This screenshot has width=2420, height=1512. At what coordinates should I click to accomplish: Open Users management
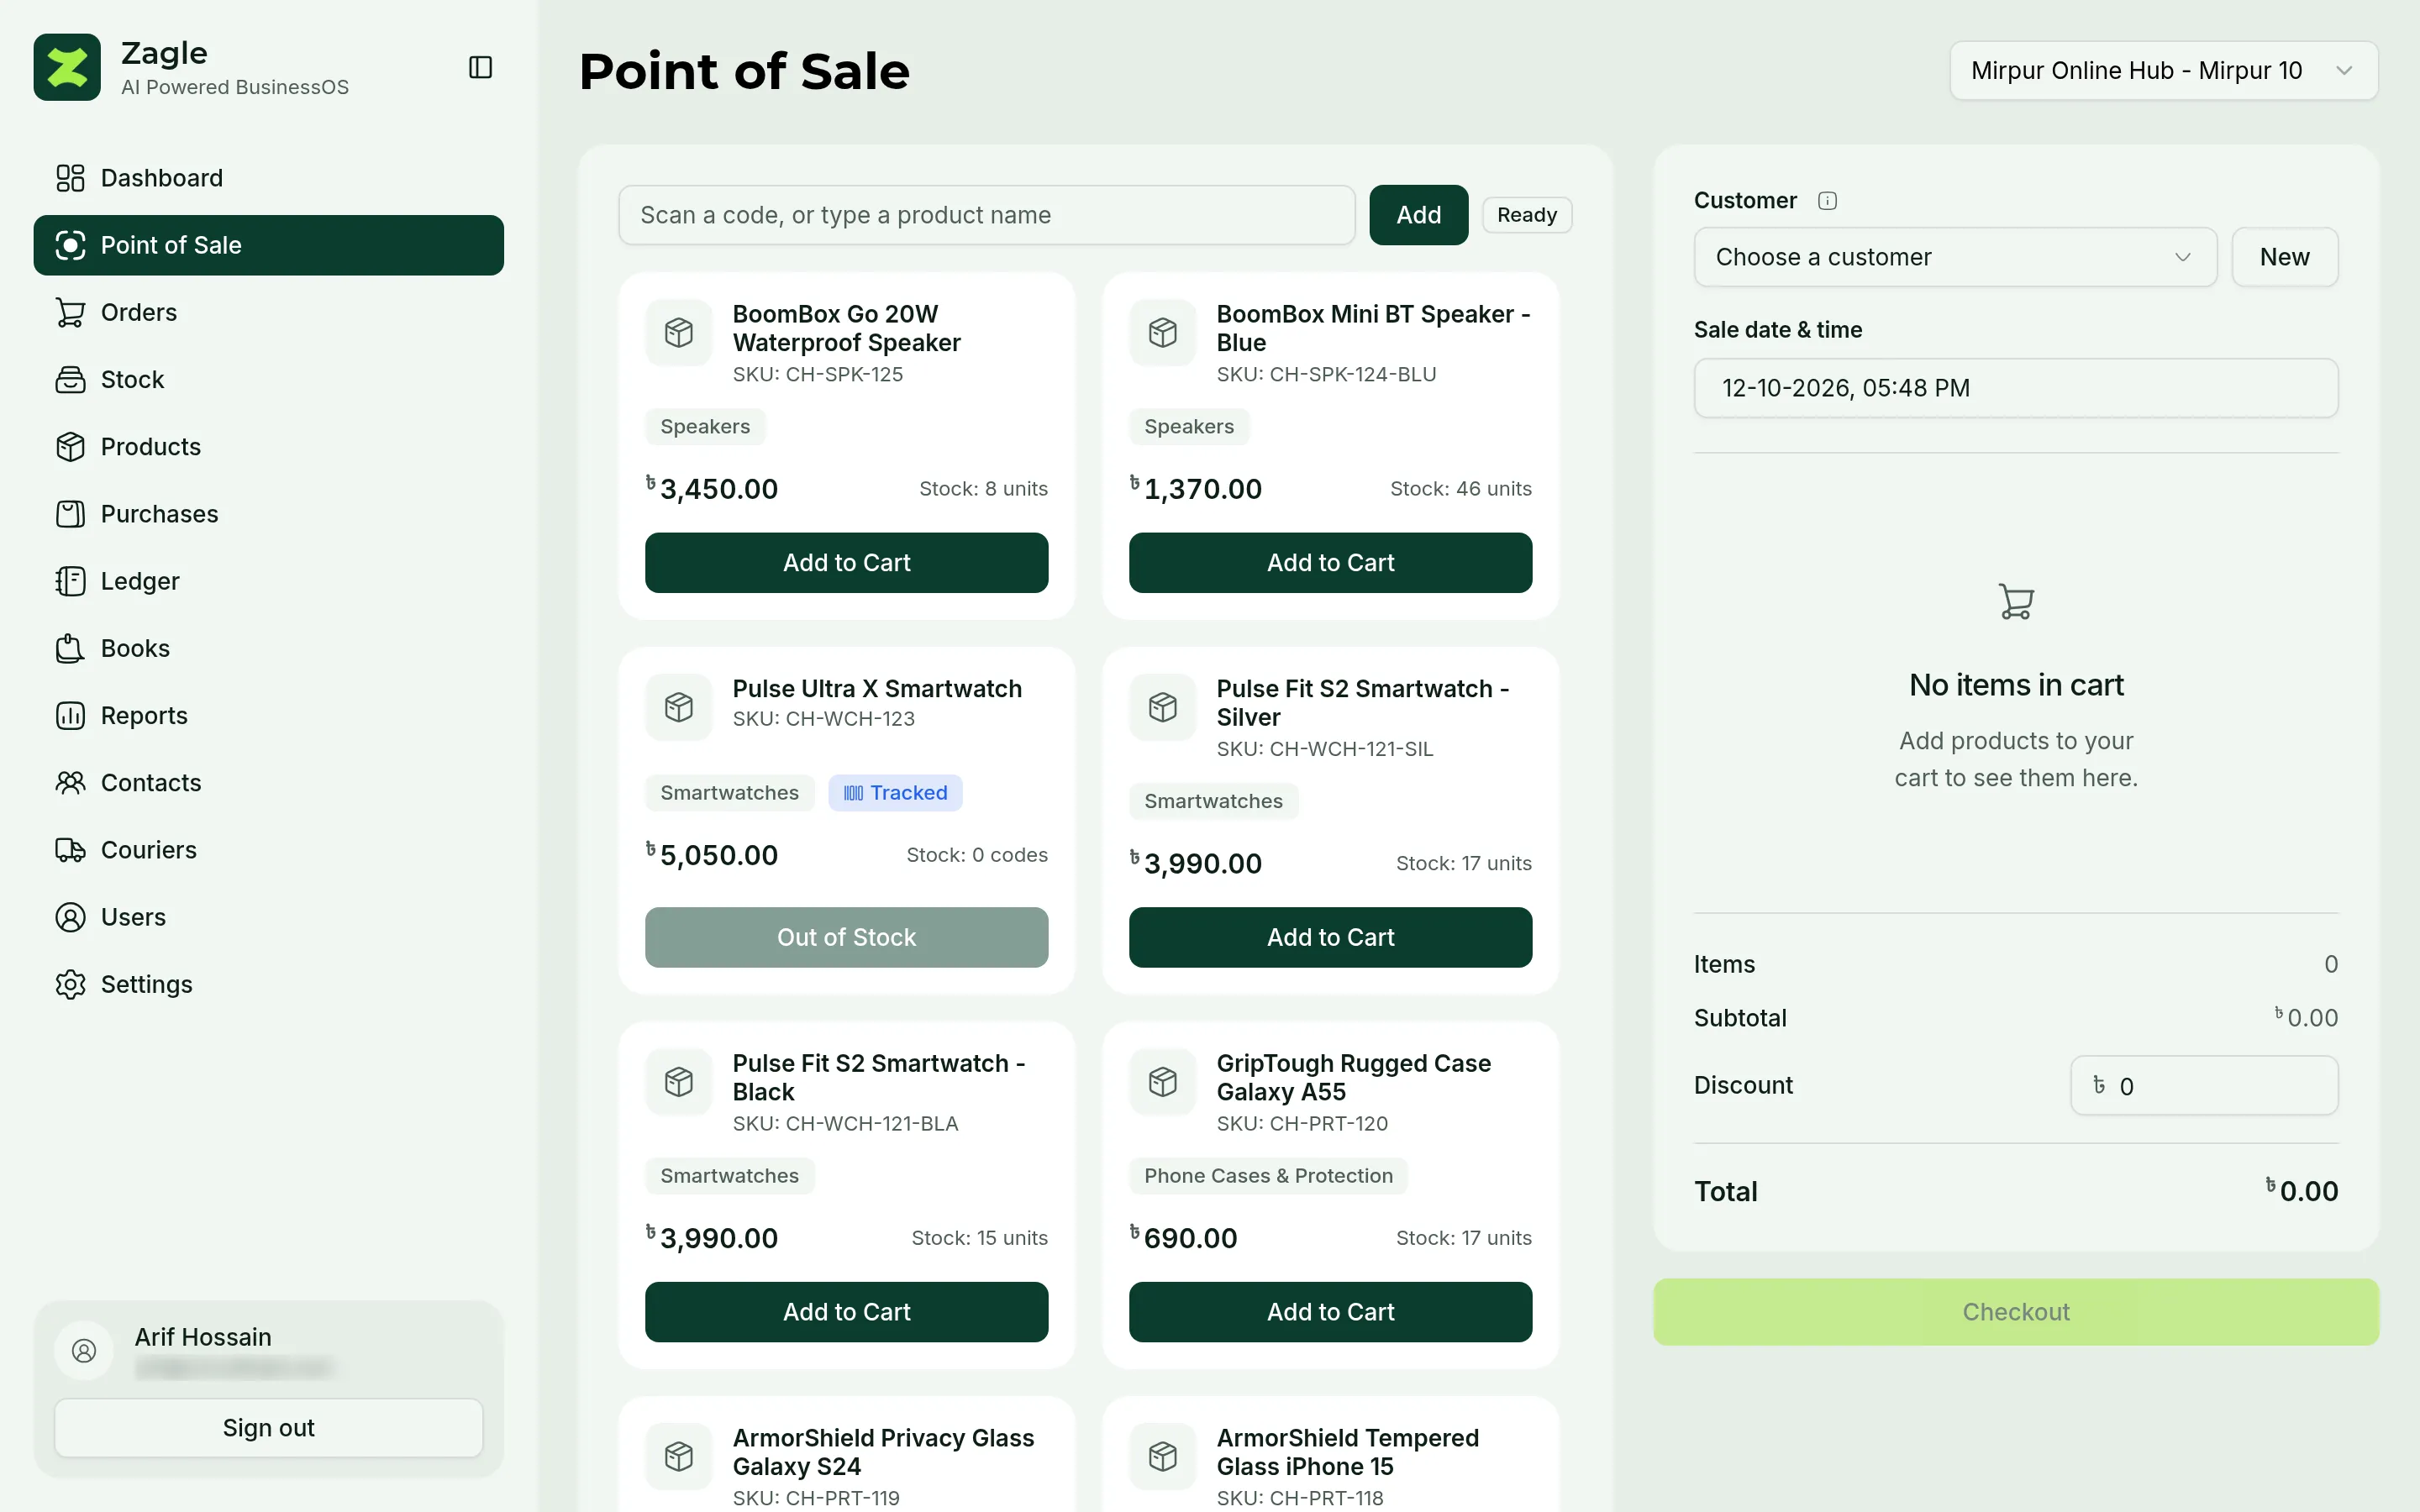pos(268,917)
